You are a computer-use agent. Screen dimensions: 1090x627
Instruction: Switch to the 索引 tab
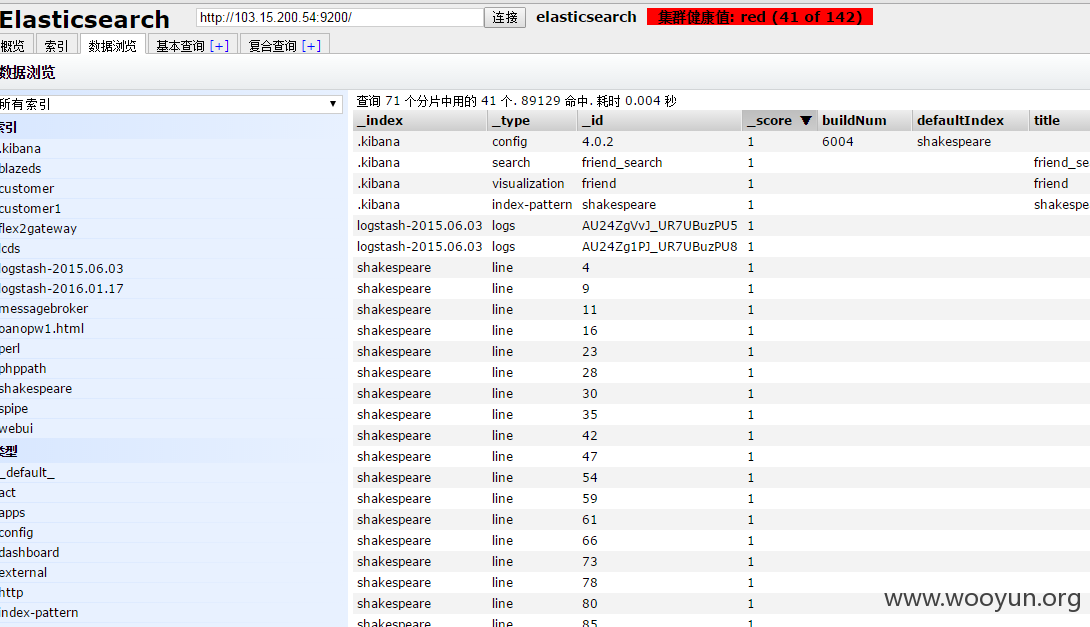pos(56,45)
